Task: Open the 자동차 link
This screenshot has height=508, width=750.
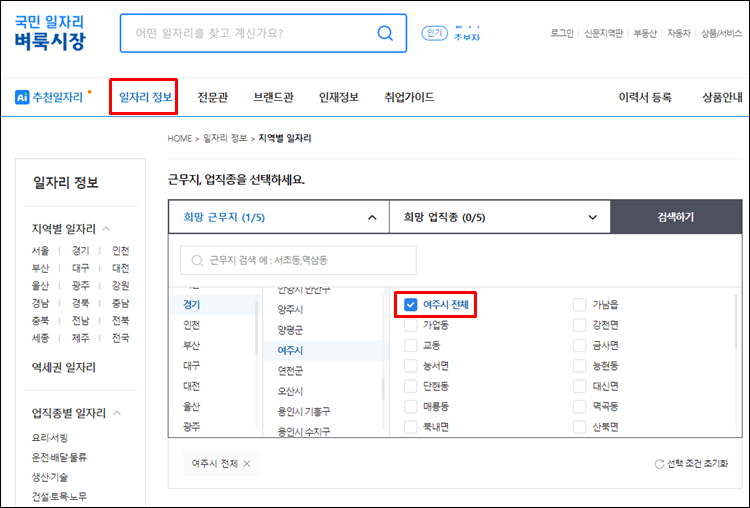Action: click(679, 33)
